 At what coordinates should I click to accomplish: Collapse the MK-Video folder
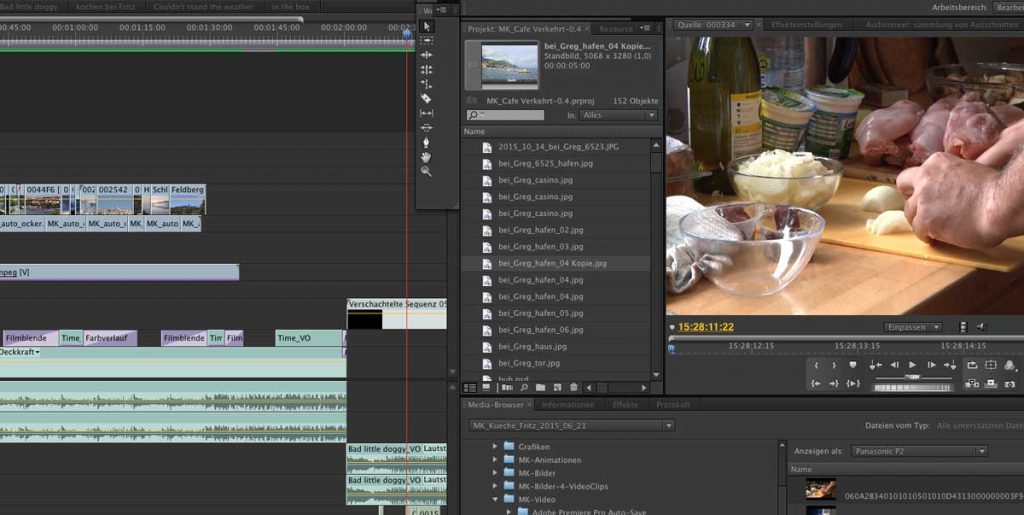pyautogui.click(x=494, y=499)
